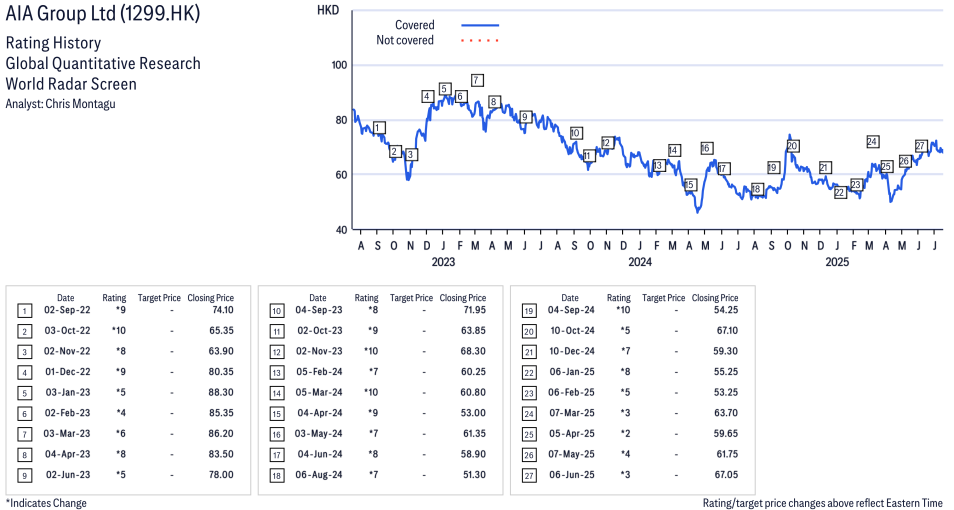Click chart marker 24 on the graph

tap(872, 142)
